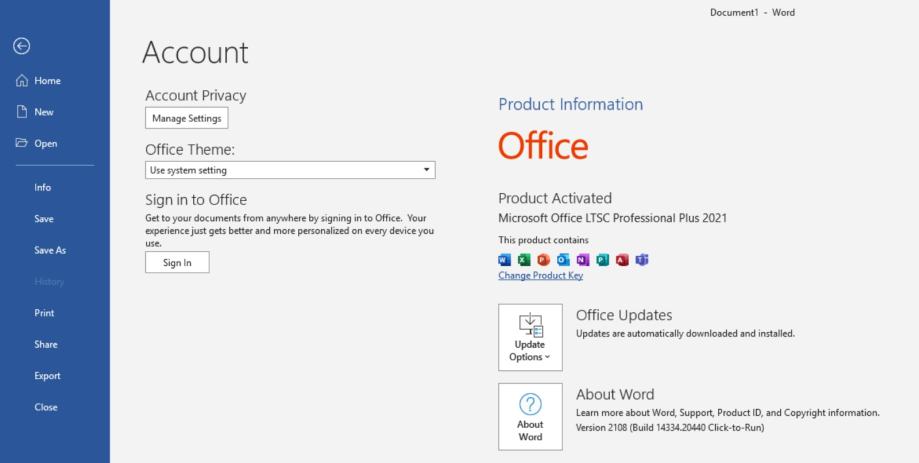Open the Export page

pos(47,376)
